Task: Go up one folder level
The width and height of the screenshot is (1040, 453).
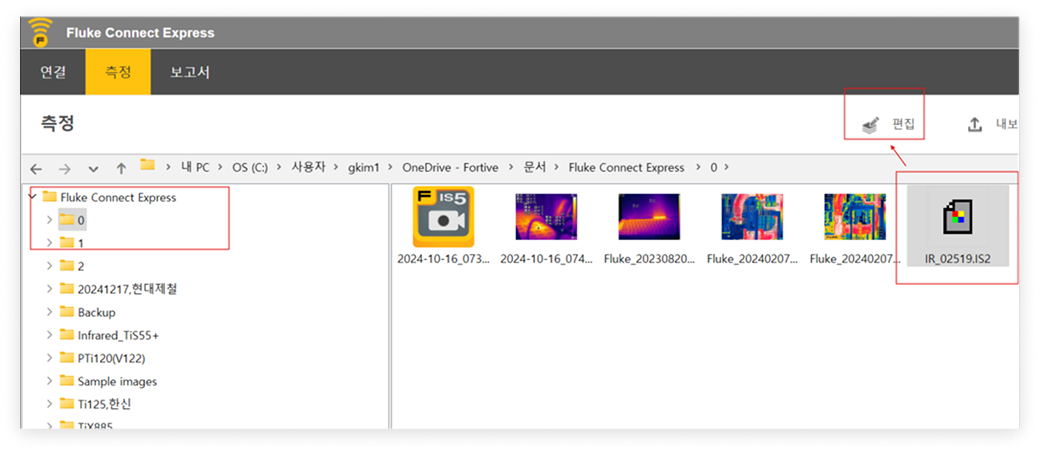Action: click(x=121, y=168)
